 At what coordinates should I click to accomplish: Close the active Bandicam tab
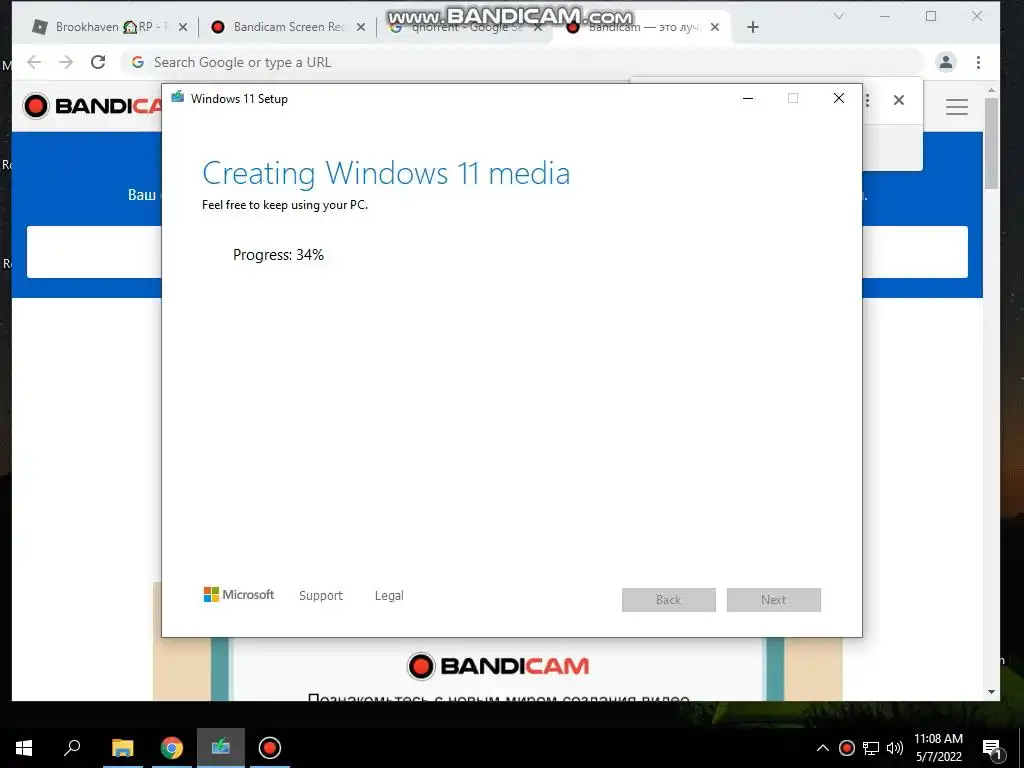coord(715,27)
